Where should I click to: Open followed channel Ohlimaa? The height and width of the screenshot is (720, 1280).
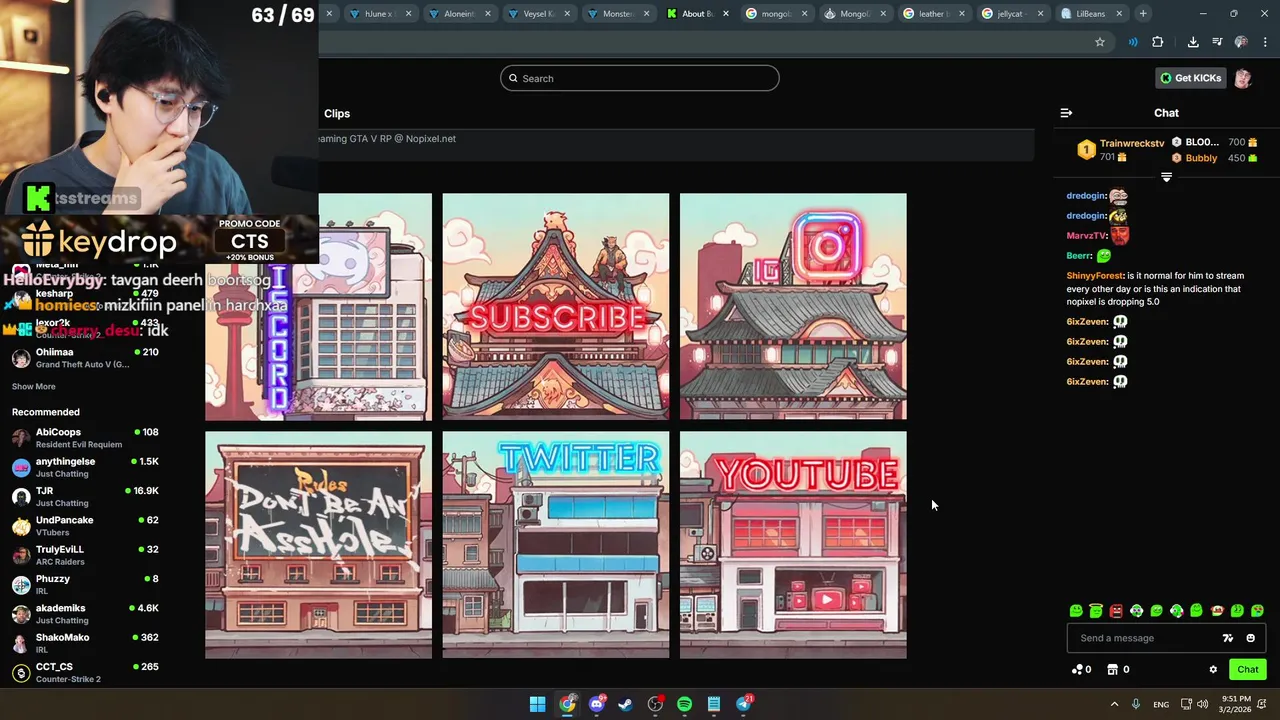(85, 358)
